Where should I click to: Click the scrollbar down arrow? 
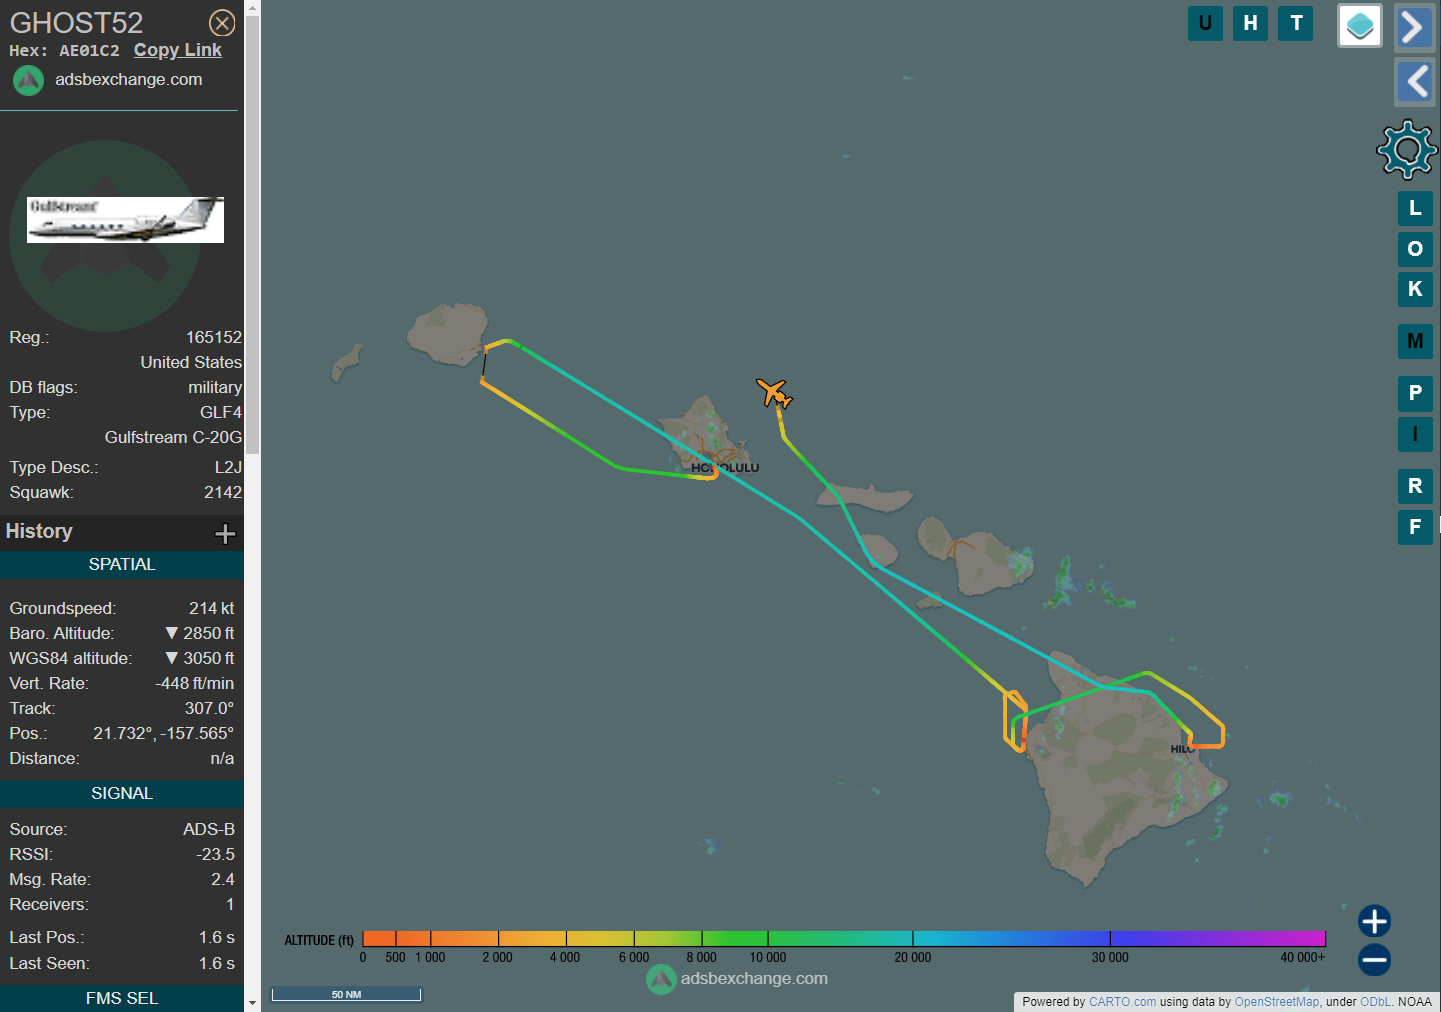[x=252, y=1003]
